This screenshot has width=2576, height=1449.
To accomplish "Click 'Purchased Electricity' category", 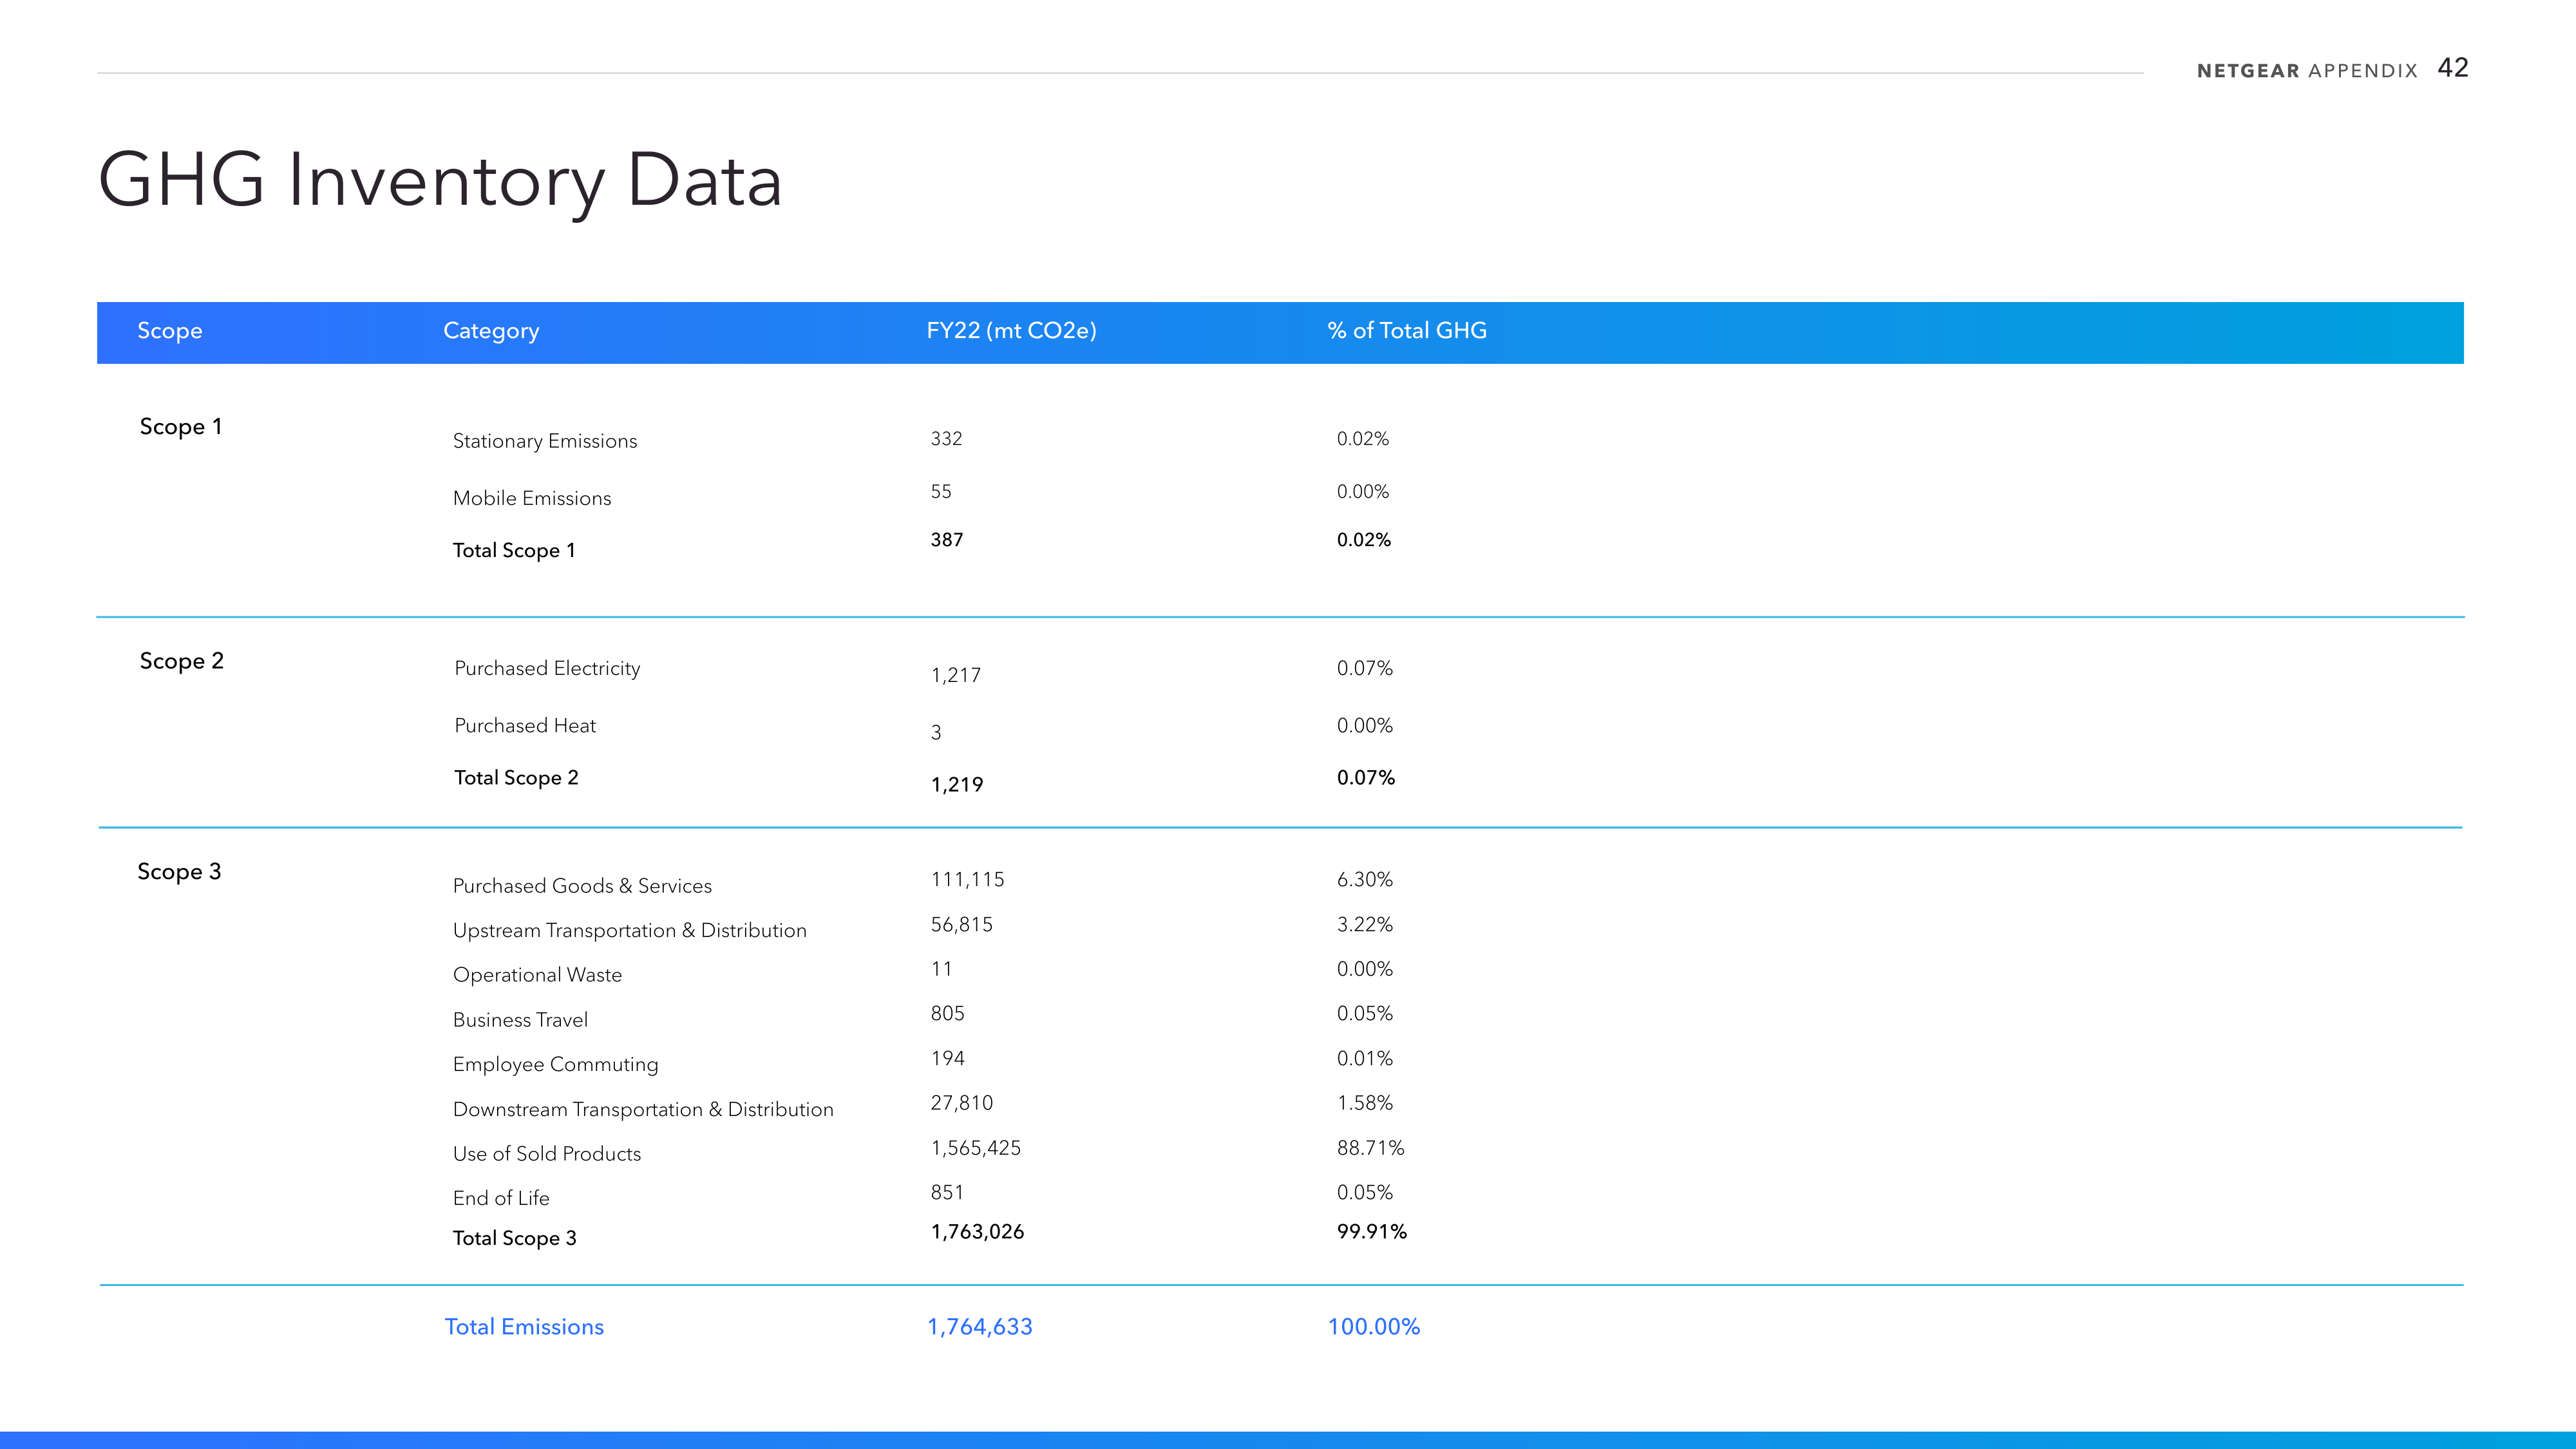I will (x=547, y=668).
